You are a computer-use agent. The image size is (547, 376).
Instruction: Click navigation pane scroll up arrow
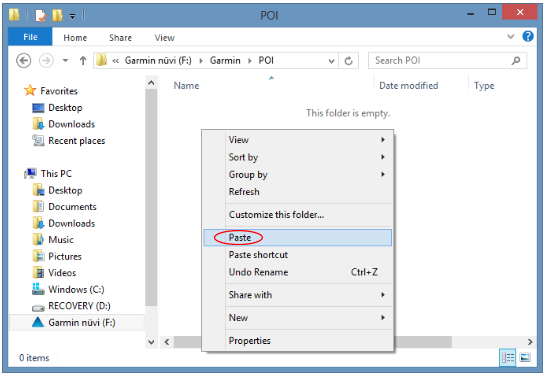(x=151, y=83)
